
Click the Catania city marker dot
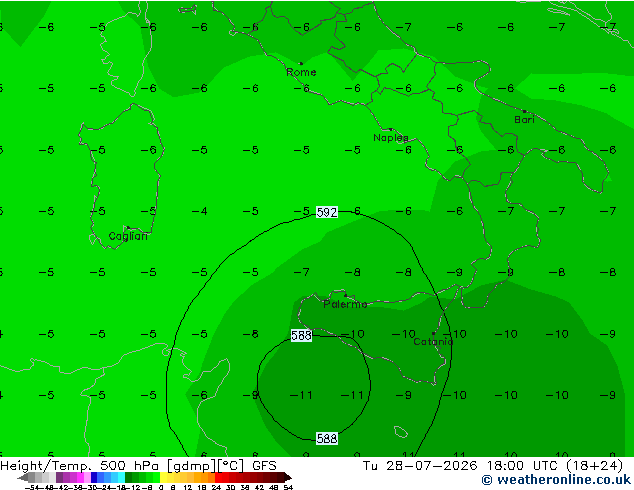tap(433, 334)
